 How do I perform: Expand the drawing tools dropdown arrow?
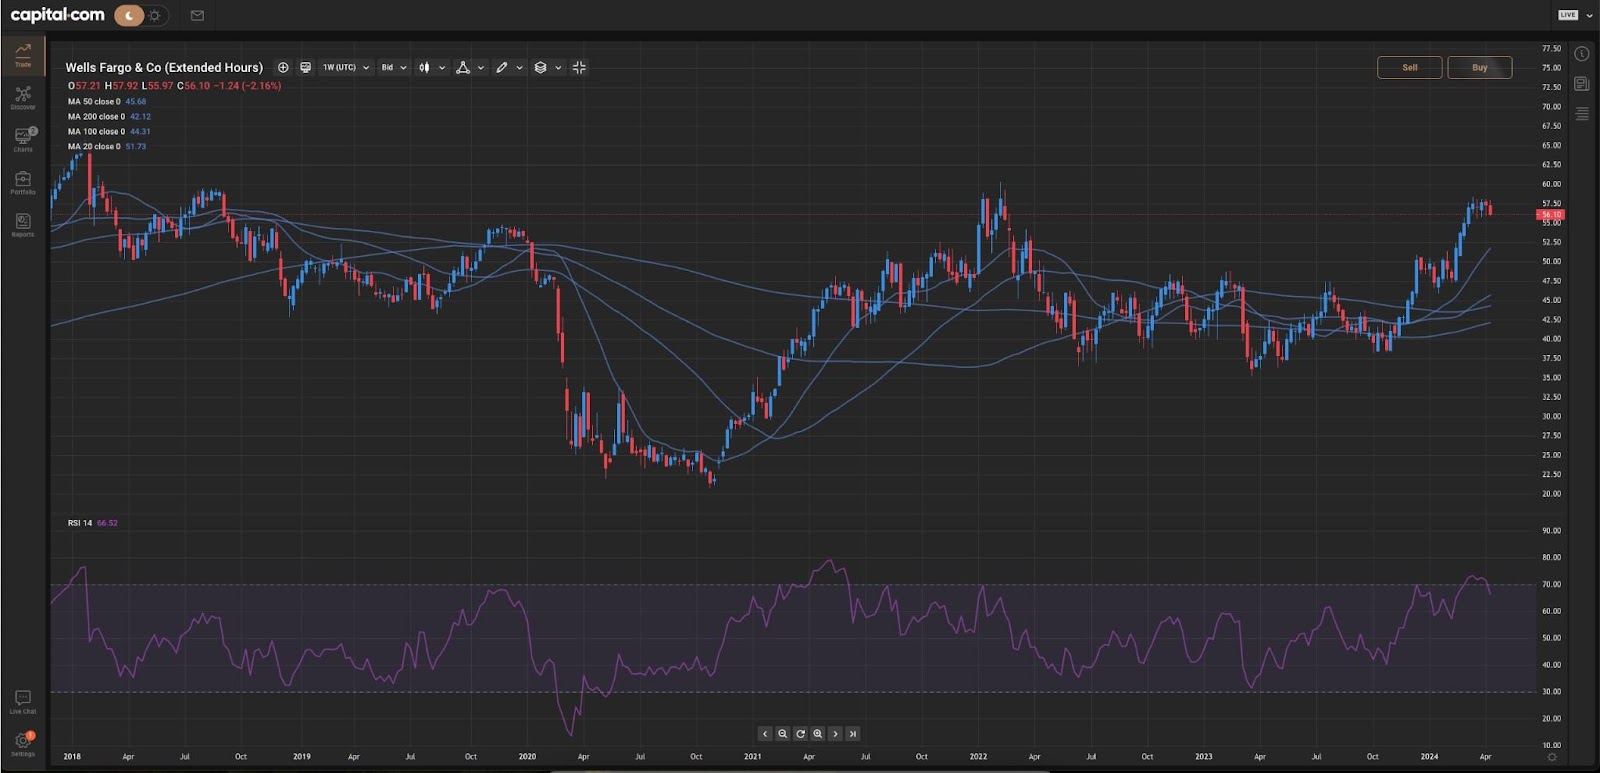519,68
